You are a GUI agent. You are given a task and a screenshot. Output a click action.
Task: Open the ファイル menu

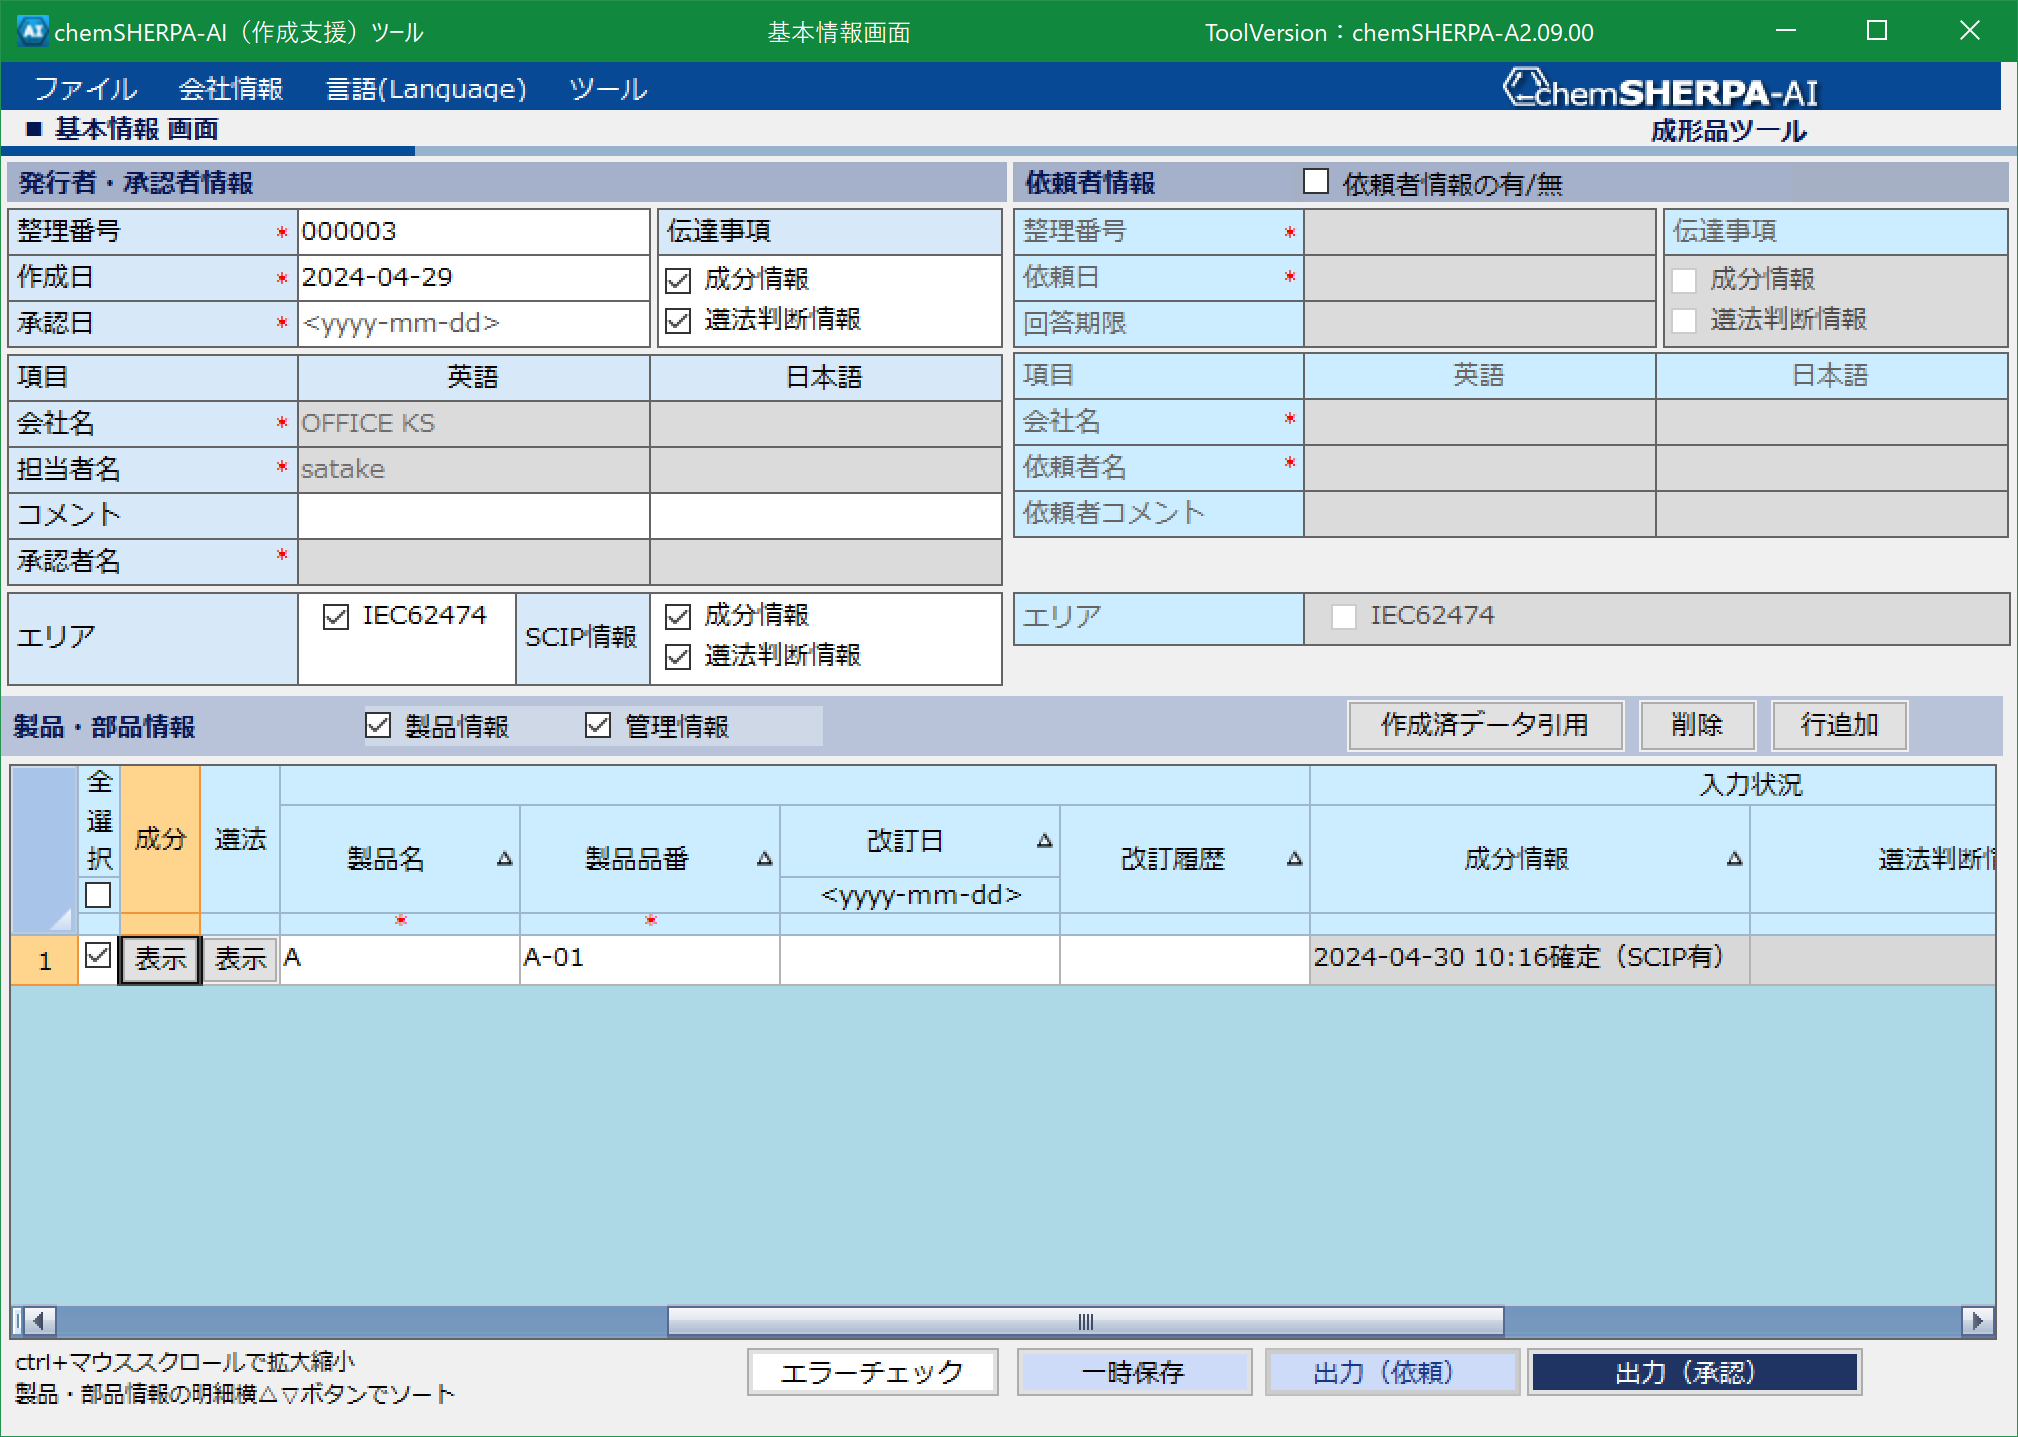[x=85, y=88]
